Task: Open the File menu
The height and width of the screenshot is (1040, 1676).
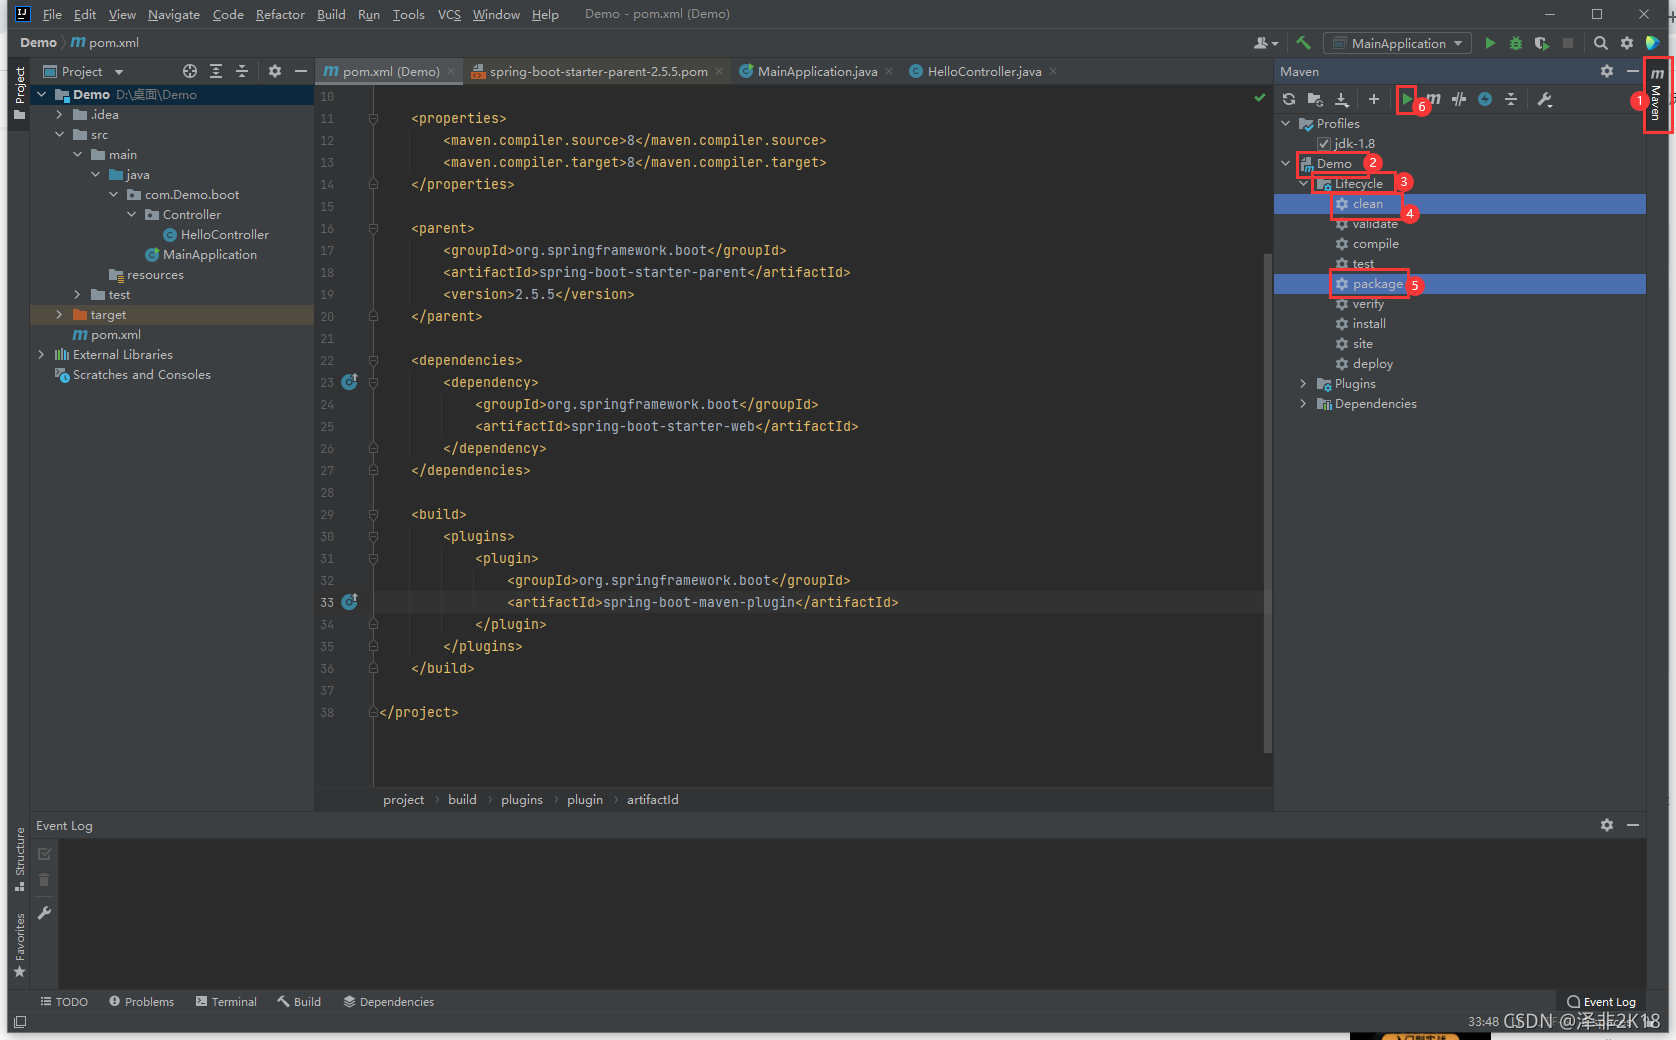Action: click(52, 14)
